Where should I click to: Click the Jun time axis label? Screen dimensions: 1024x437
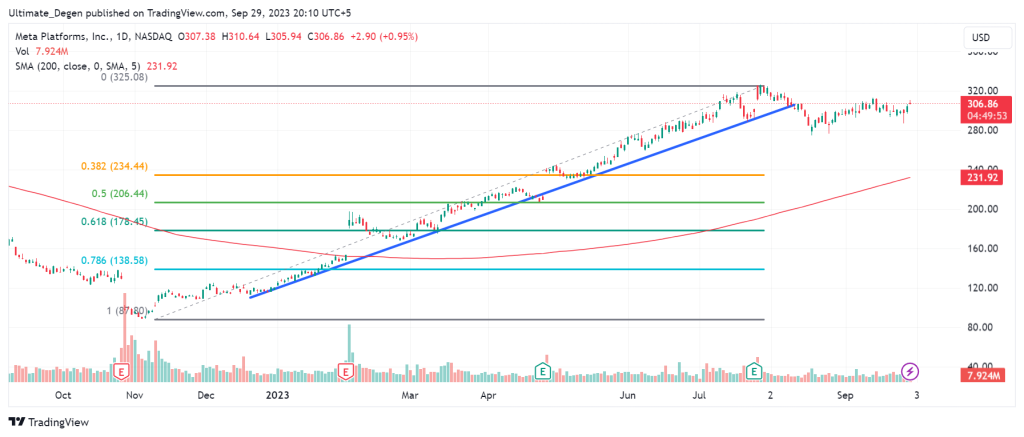pyautogui.click(x=628, y=395)
